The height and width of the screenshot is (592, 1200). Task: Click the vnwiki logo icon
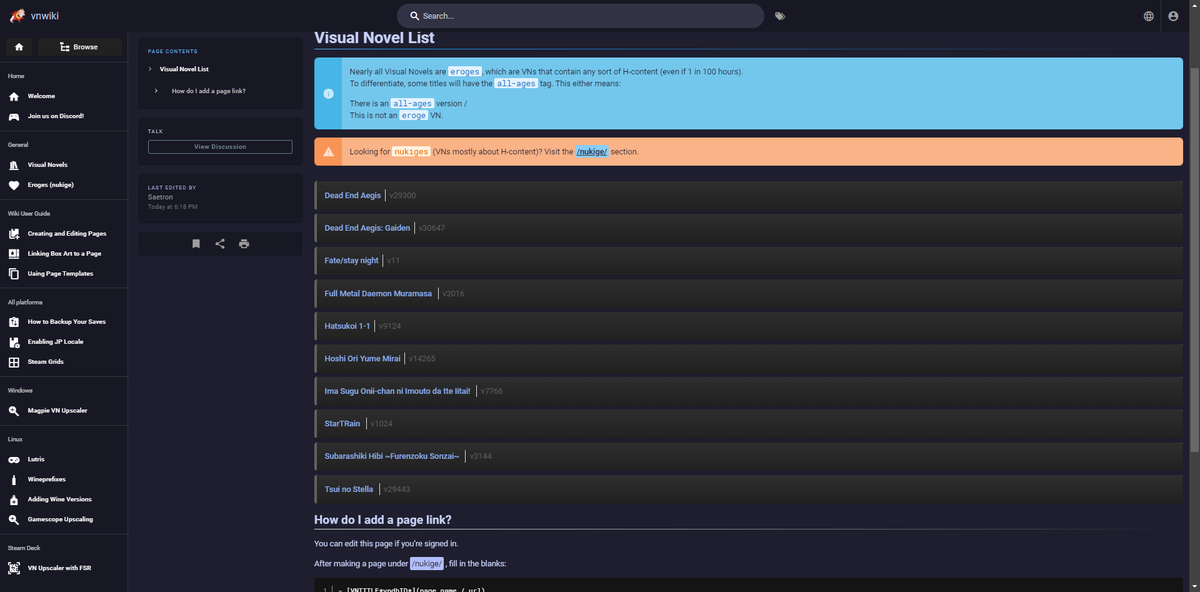[x=15, y=14]
